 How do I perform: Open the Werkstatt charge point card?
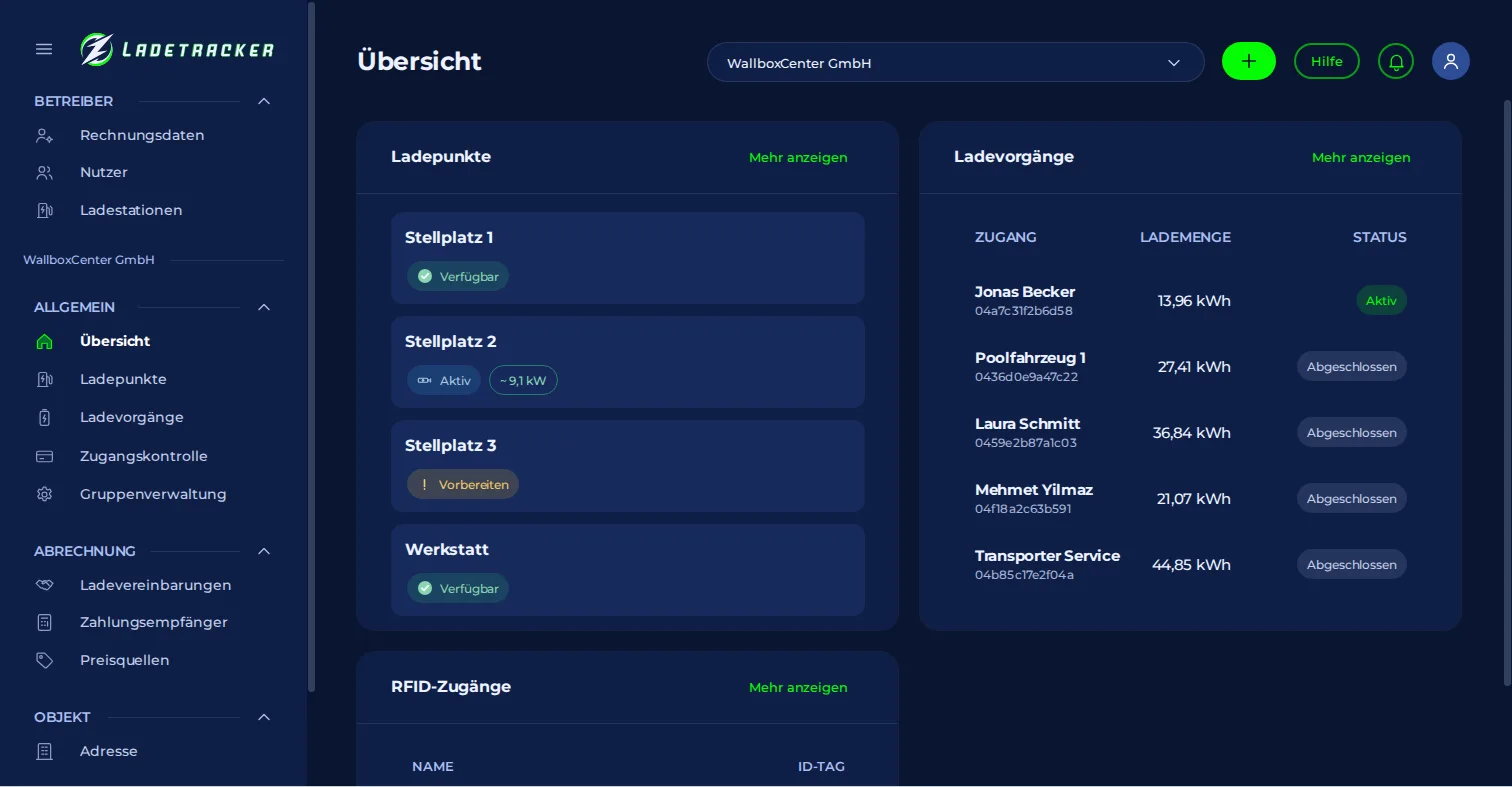[628, 570]
